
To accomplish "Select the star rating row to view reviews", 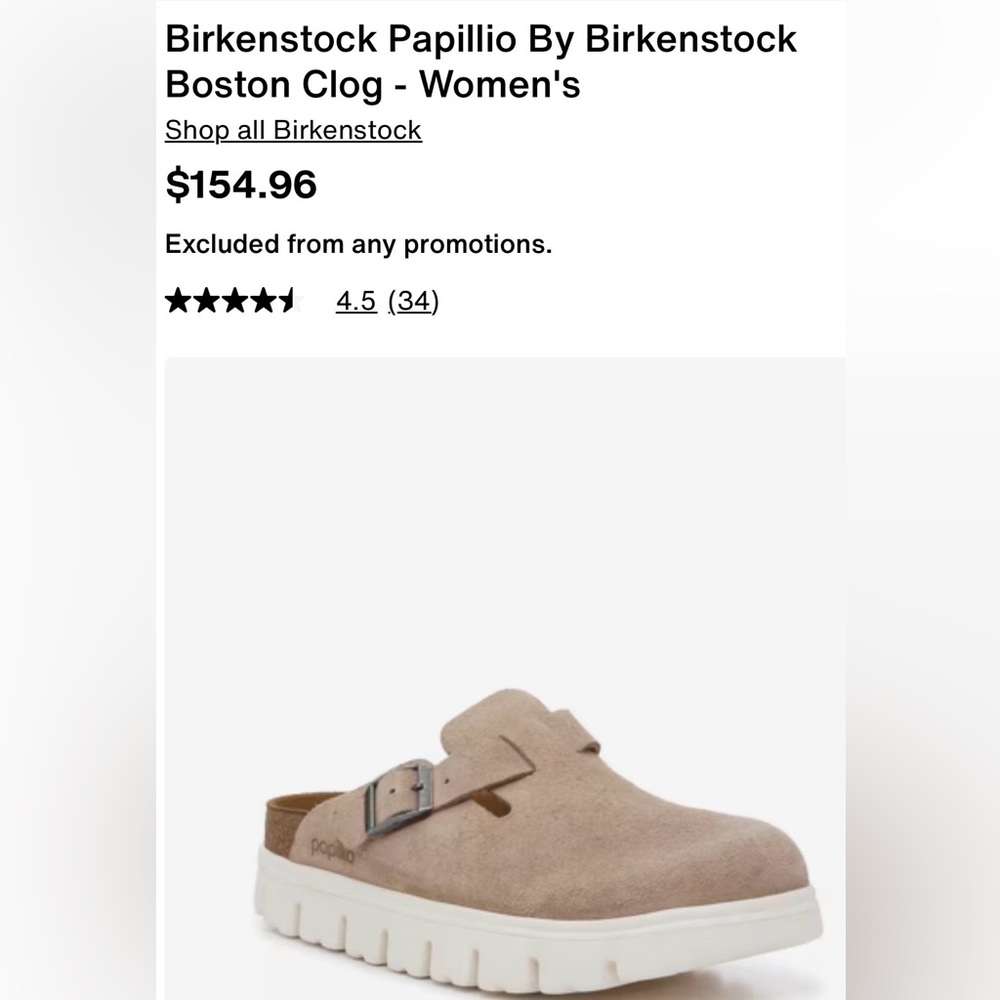I will click(238, 298).
